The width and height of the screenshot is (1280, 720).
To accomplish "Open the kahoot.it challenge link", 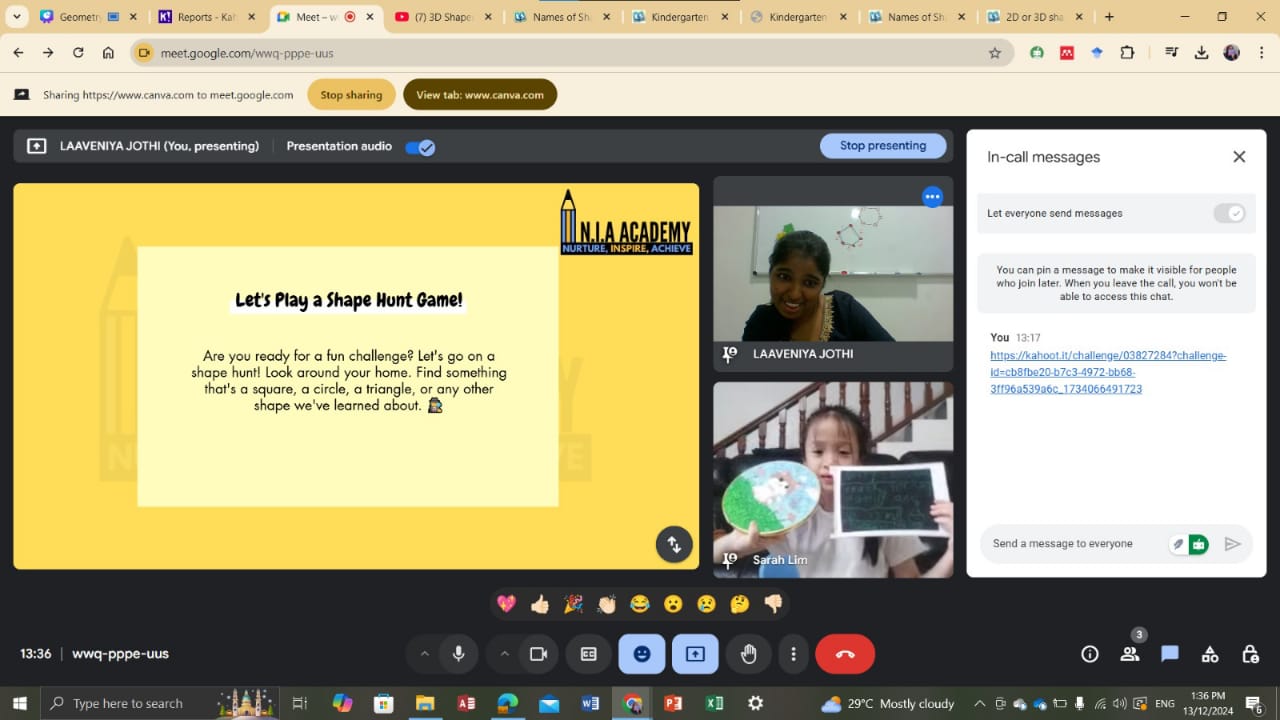I will click(x=1108, y=372).
